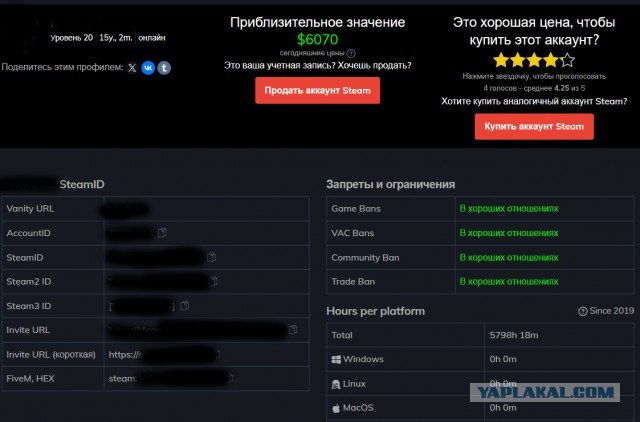Share profile on Tumblr
Viewport: 640px width, 422px height.
164,68
